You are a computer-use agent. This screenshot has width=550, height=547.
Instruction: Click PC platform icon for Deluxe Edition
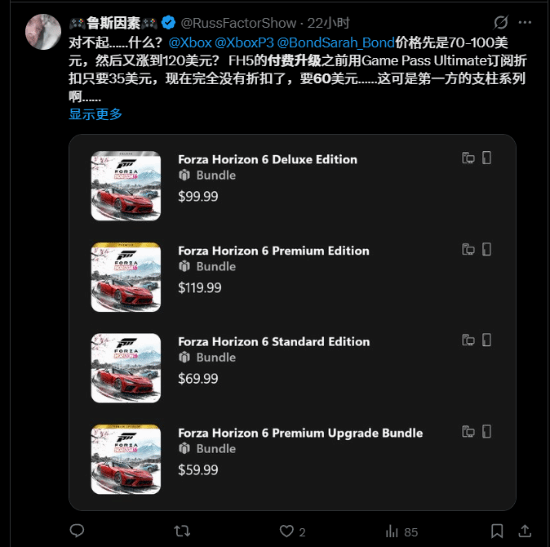coord(468,158)
